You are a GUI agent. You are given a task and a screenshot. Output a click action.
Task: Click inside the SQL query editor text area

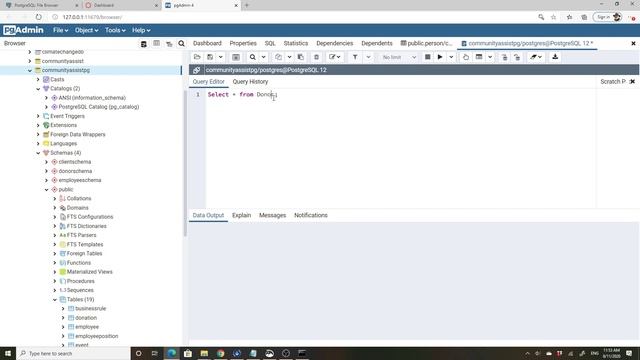[x=400, y=149]
